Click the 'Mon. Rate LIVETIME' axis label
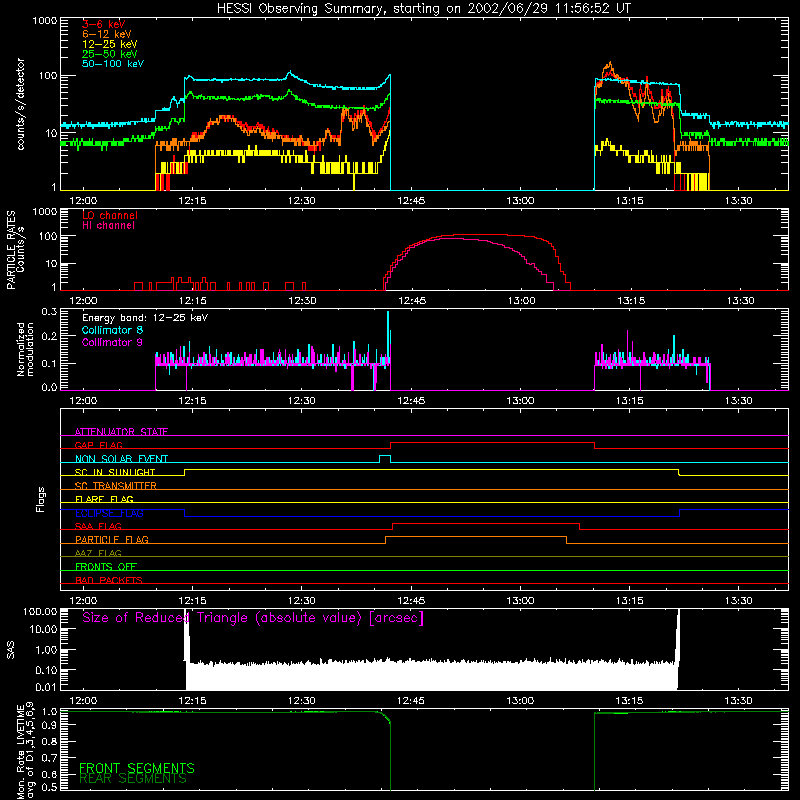This screenshot has width=800, height=800. (x=20, y=752)
